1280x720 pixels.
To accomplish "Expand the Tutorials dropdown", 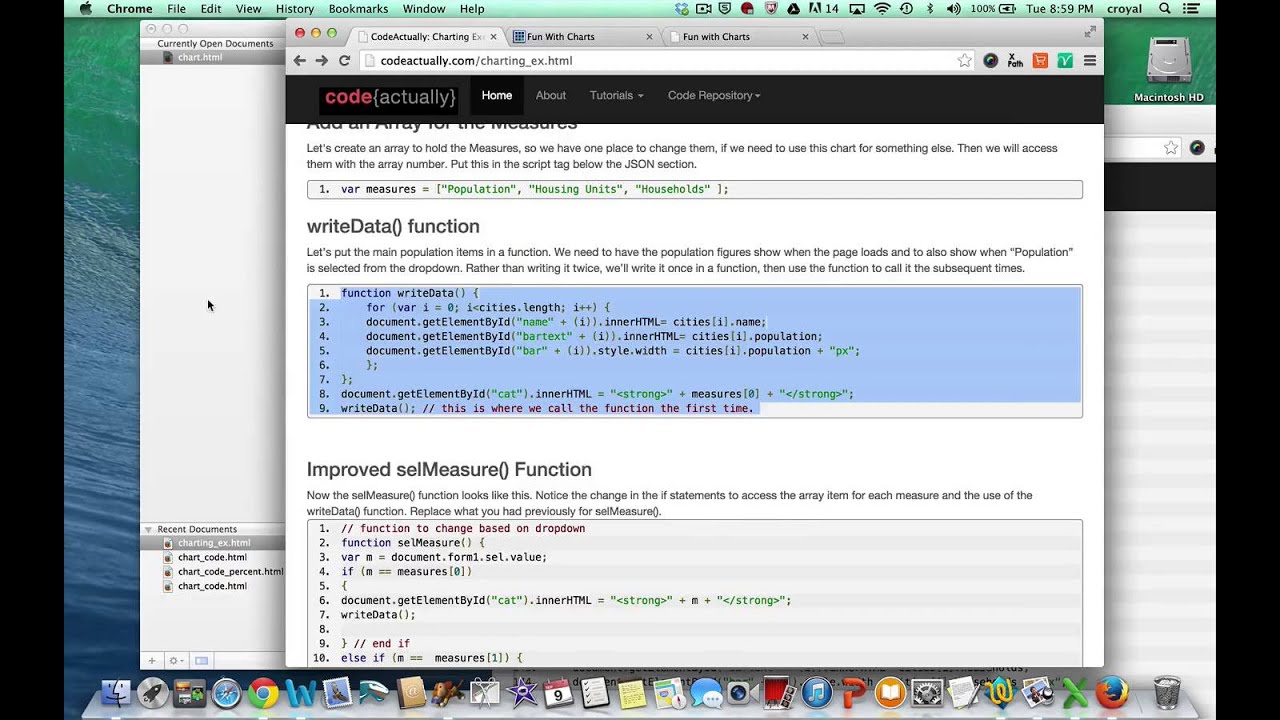I will pos(616,95).
